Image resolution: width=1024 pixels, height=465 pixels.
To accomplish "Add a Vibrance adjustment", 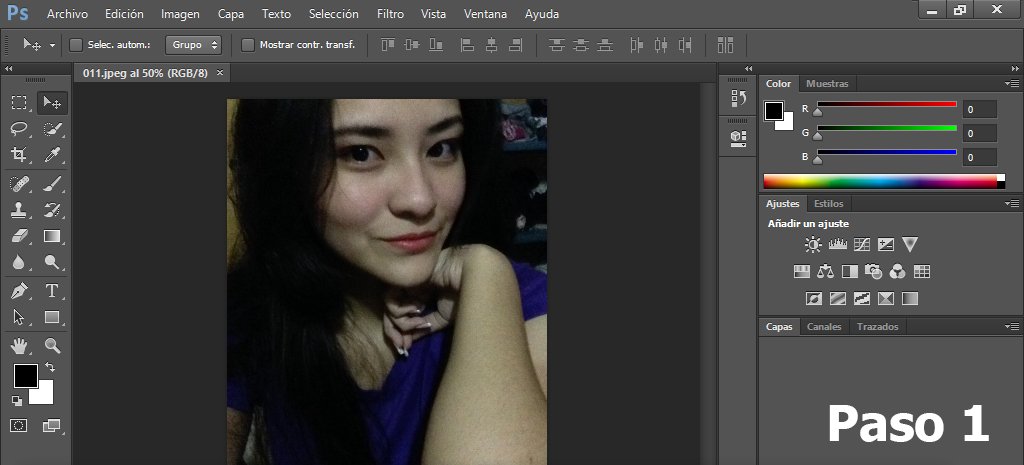I will click(x=910, y=244).
